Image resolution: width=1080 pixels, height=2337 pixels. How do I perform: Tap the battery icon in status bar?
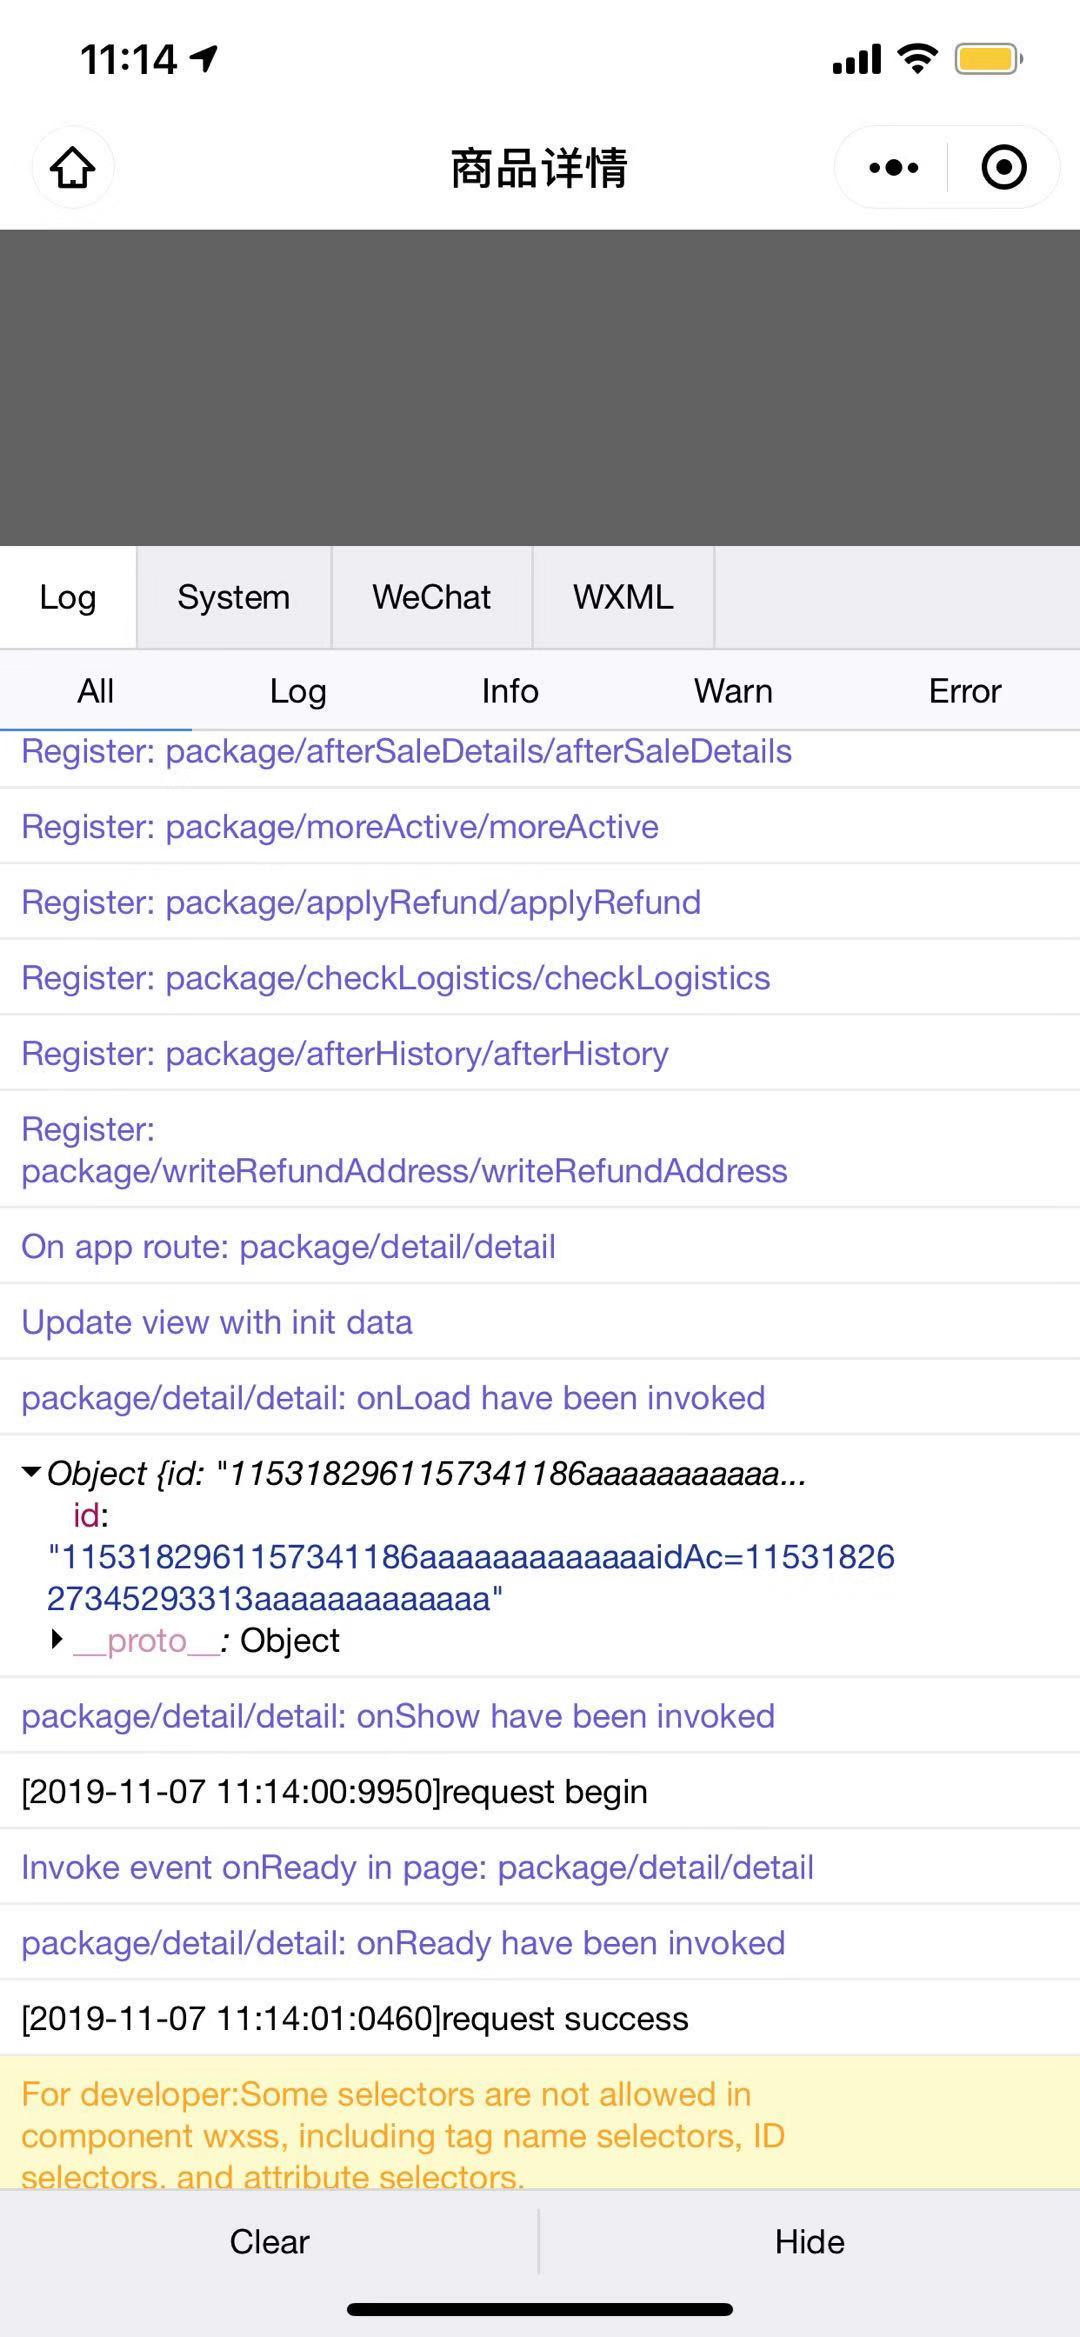click(988, 59)
